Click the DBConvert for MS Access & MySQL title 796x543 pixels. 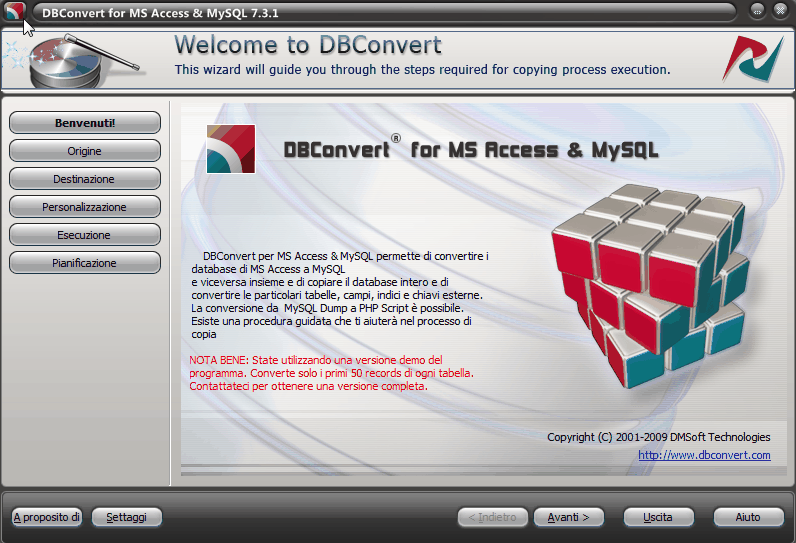click(x=471, y=150)
